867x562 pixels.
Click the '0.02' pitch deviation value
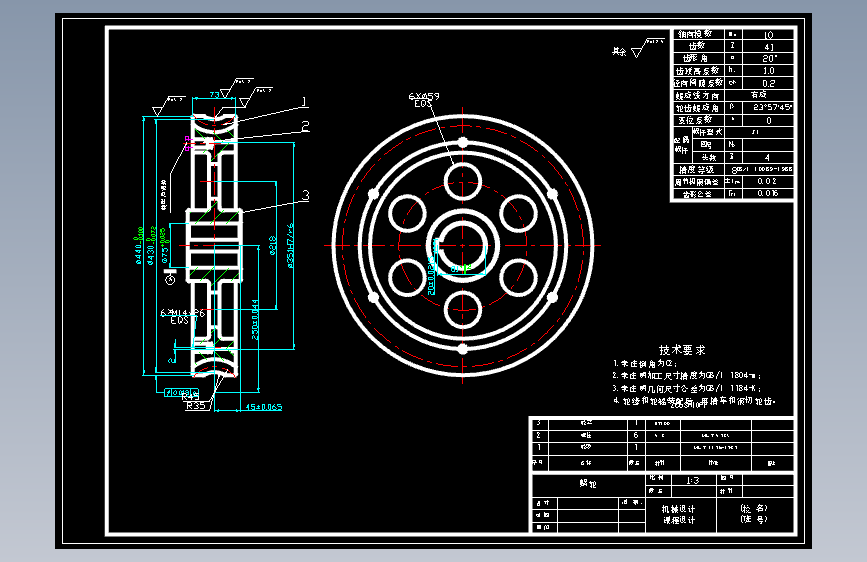pyautogui.click(x=767, y=181)
